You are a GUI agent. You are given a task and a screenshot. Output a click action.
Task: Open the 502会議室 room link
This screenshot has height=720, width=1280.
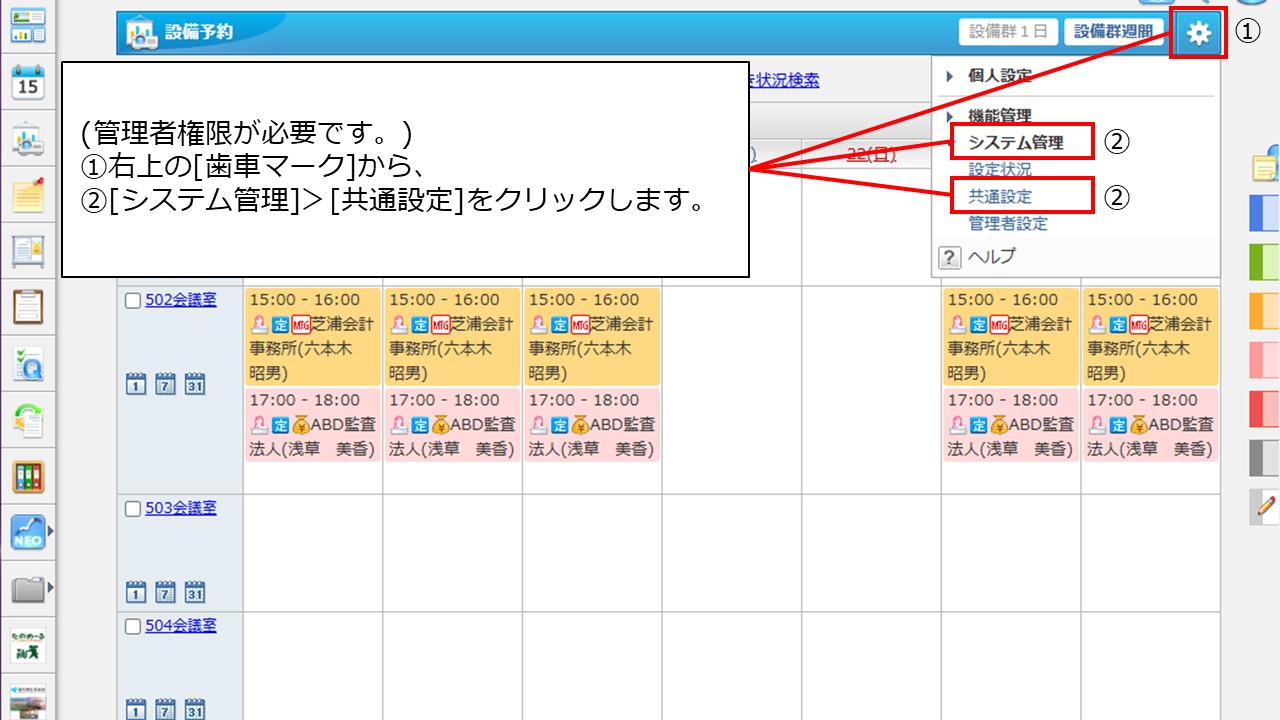(x=181, y=300)
